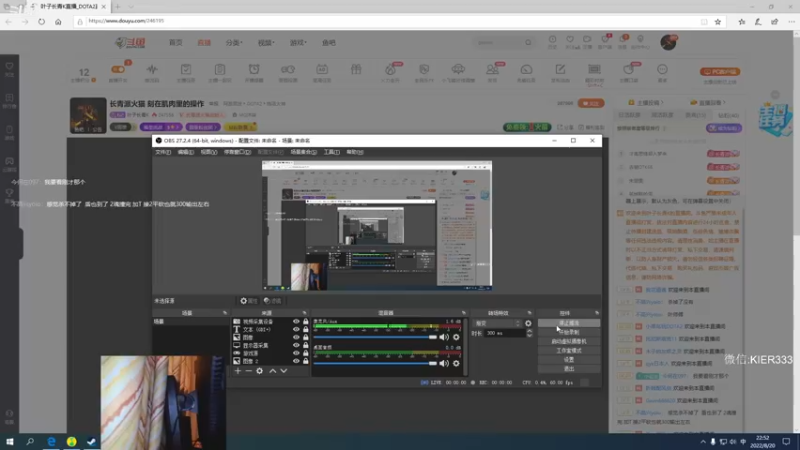Open the Windows Start menu
This screenshot has width=800, height=450.
coord(9,441)
